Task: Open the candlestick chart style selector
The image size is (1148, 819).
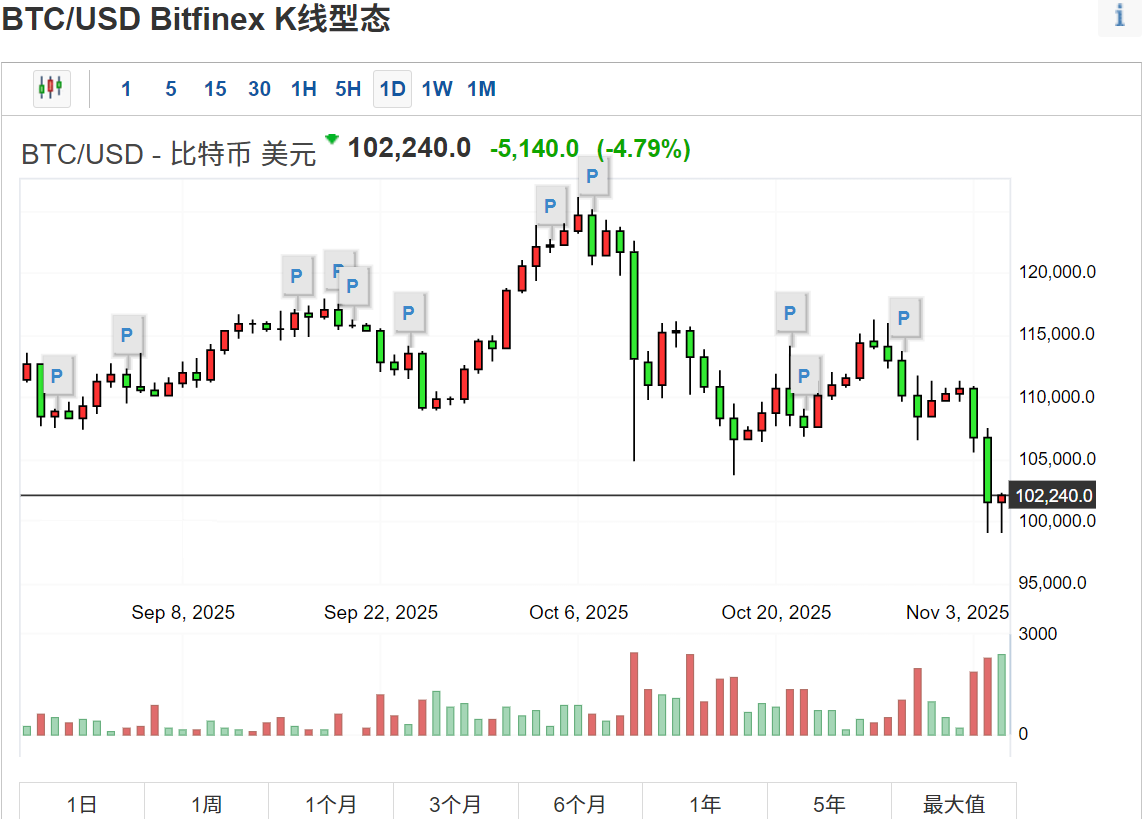Action: click(51, 89)
